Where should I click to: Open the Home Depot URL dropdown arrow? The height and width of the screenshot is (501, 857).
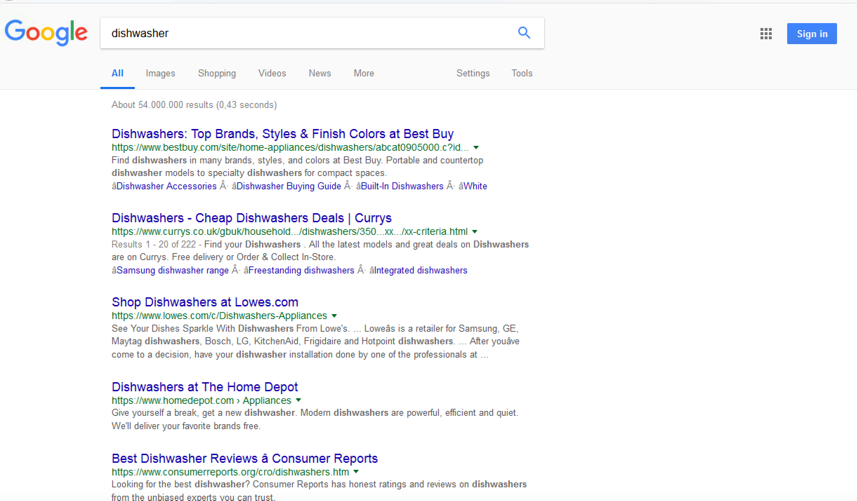tap(299, 401)
